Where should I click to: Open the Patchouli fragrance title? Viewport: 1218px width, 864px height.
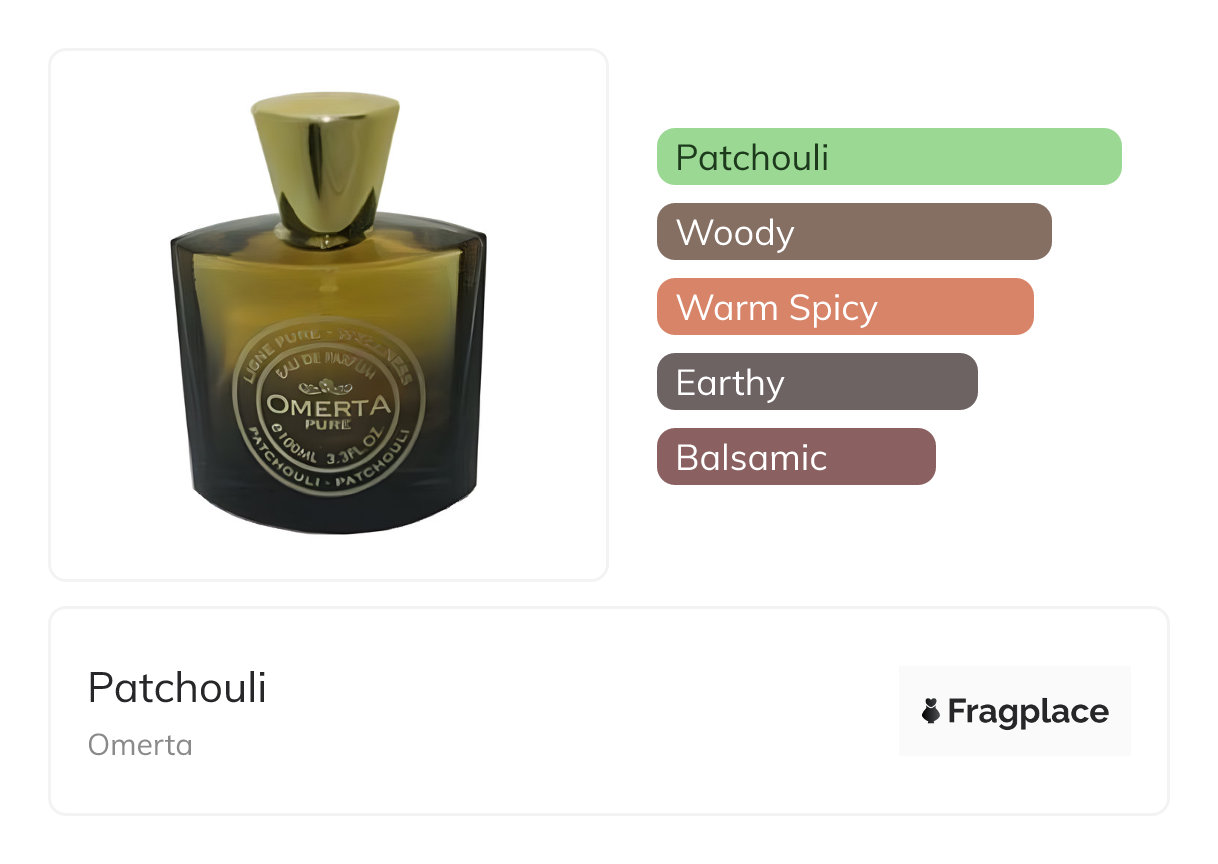click(177, 688)
